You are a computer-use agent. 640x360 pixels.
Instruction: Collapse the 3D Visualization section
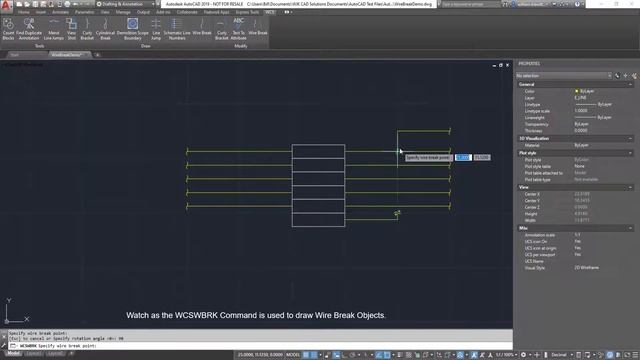(630, 138)
